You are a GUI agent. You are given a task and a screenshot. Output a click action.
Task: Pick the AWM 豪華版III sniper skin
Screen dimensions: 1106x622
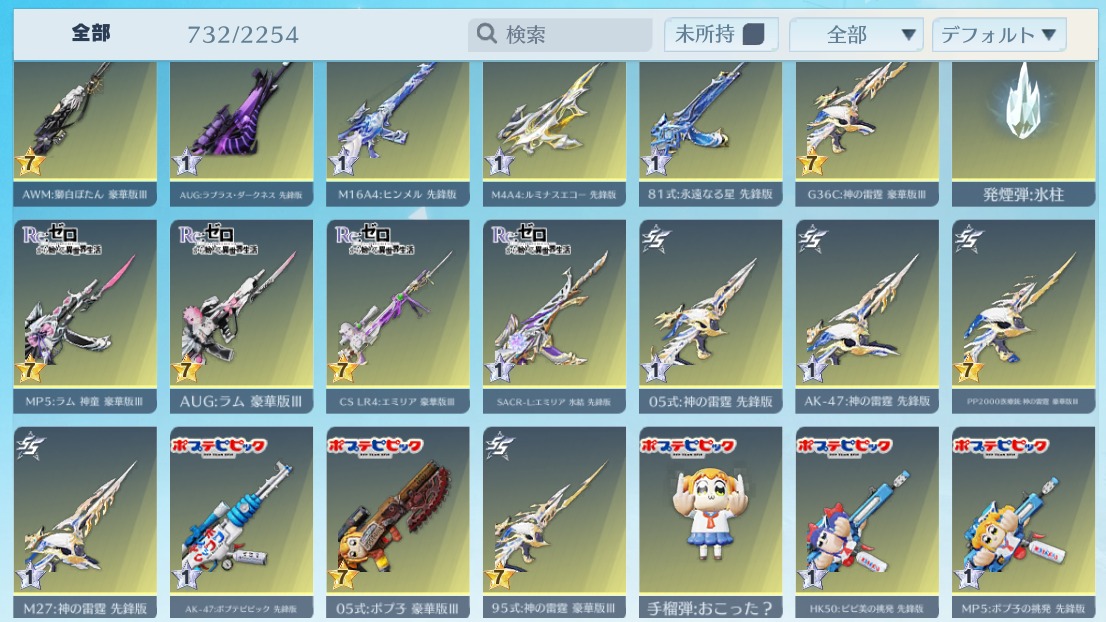(85, 134)
